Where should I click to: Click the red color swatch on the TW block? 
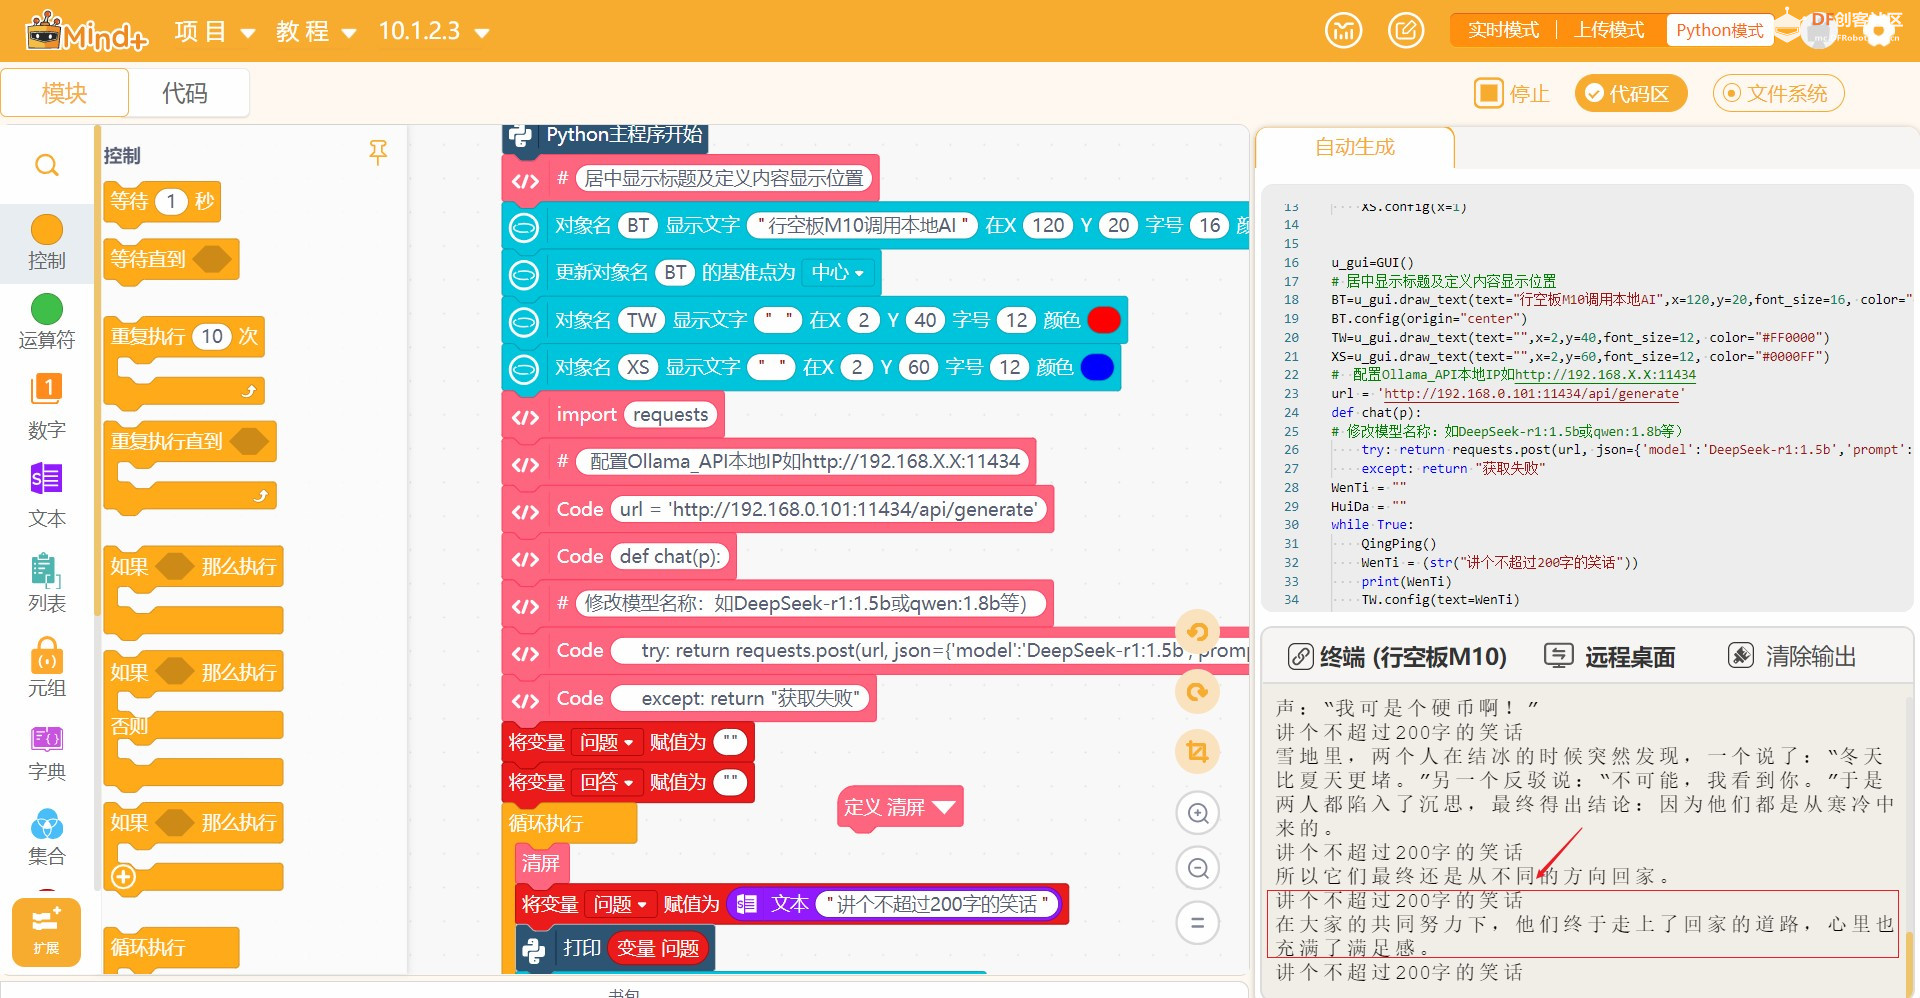click(x=1104, y=320)
